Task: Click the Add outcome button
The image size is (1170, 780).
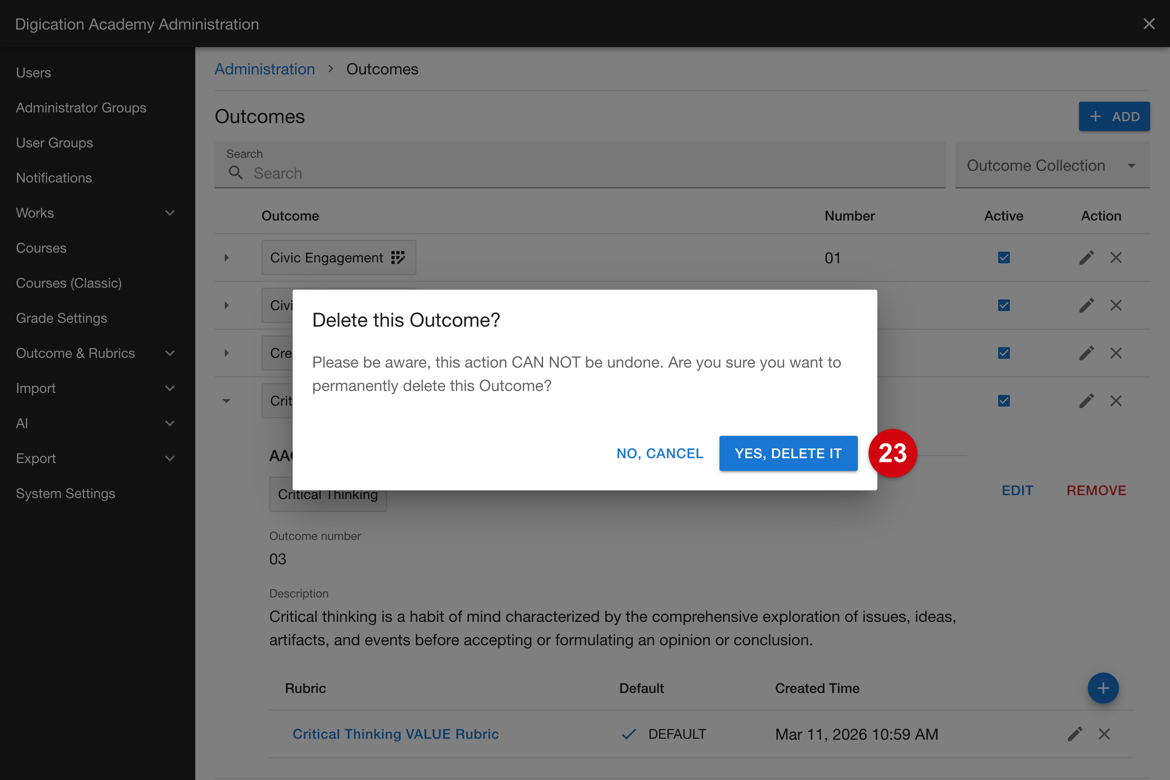Action: (1114, 116)
